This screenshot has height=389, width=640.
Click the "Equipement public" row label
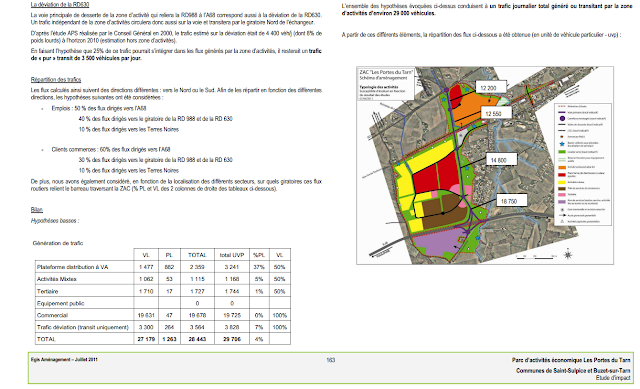[60, 303]
